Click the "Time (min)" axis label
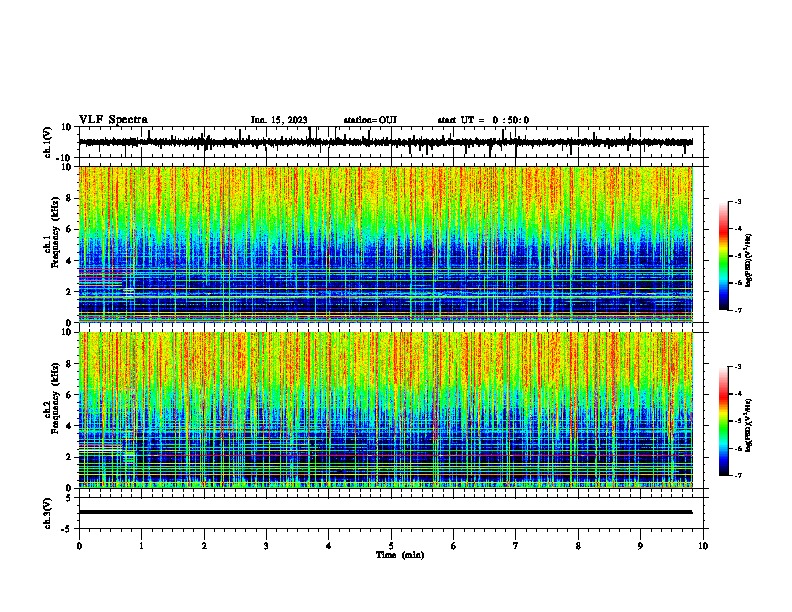Screen dimensions: 792x612 click(x=400, y=555)
